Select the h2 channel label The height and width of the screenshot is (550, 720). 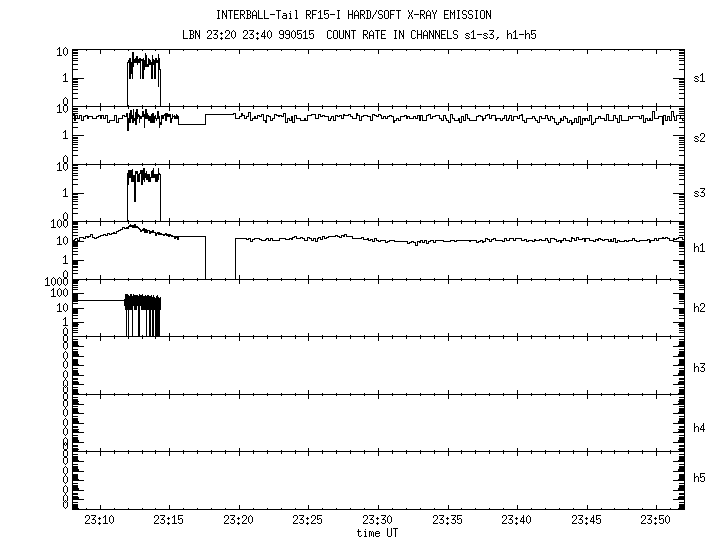click(700, 308)
